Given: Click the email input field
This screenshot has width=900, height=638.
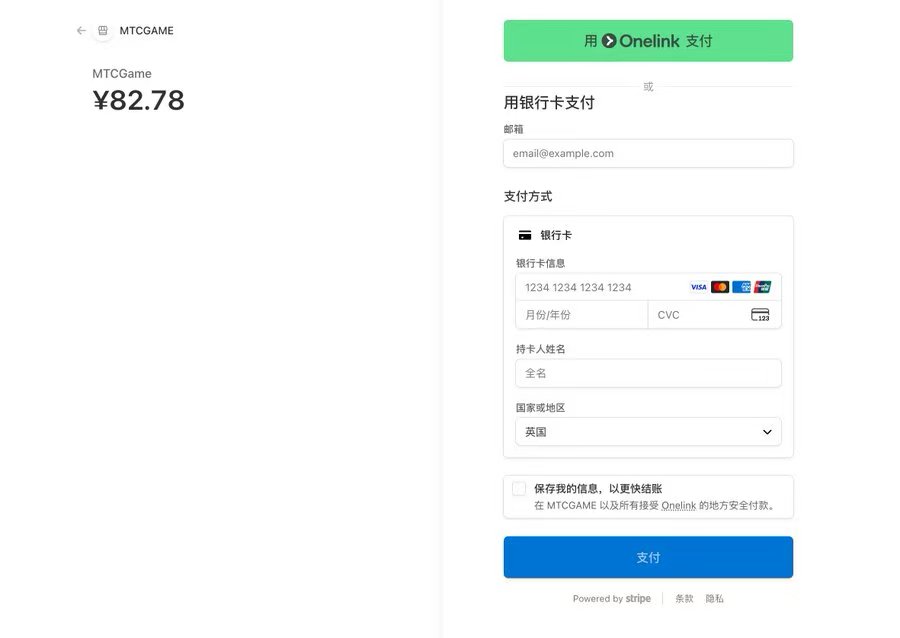Looking at the screenshot, I should point(648,153).
